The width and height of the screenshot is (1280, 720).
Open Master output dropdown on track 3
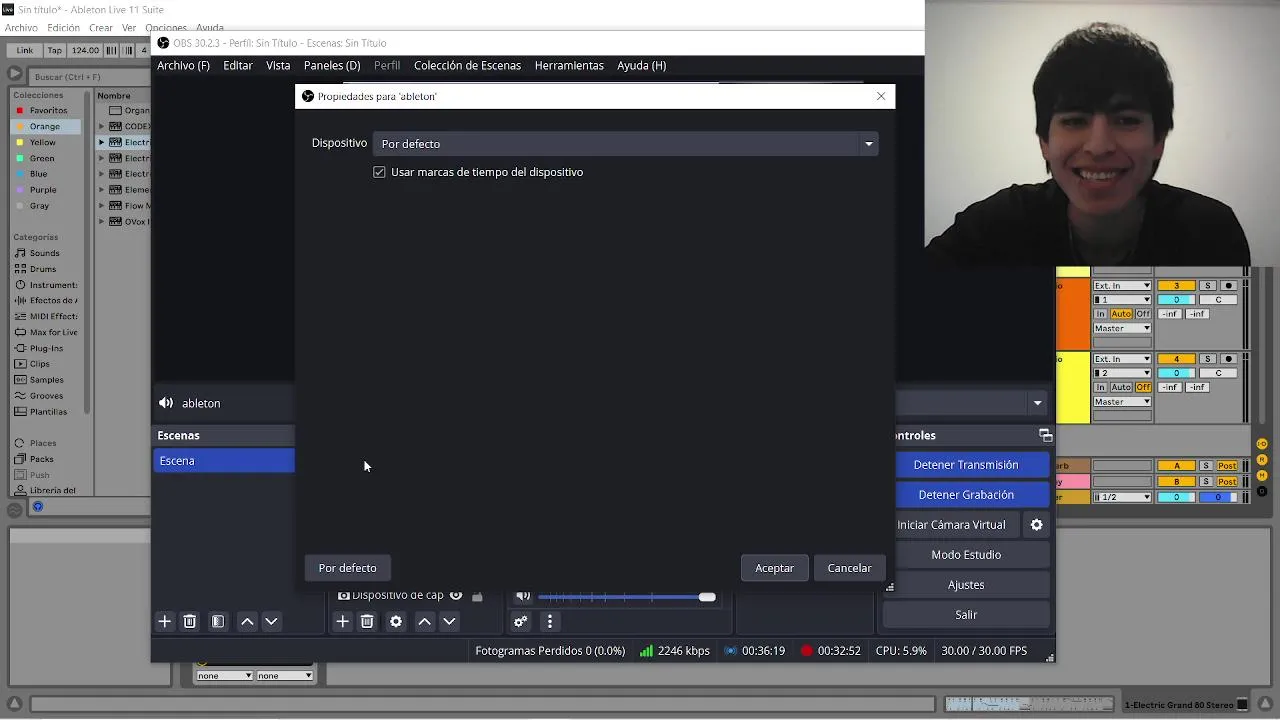pos(1122,328)
